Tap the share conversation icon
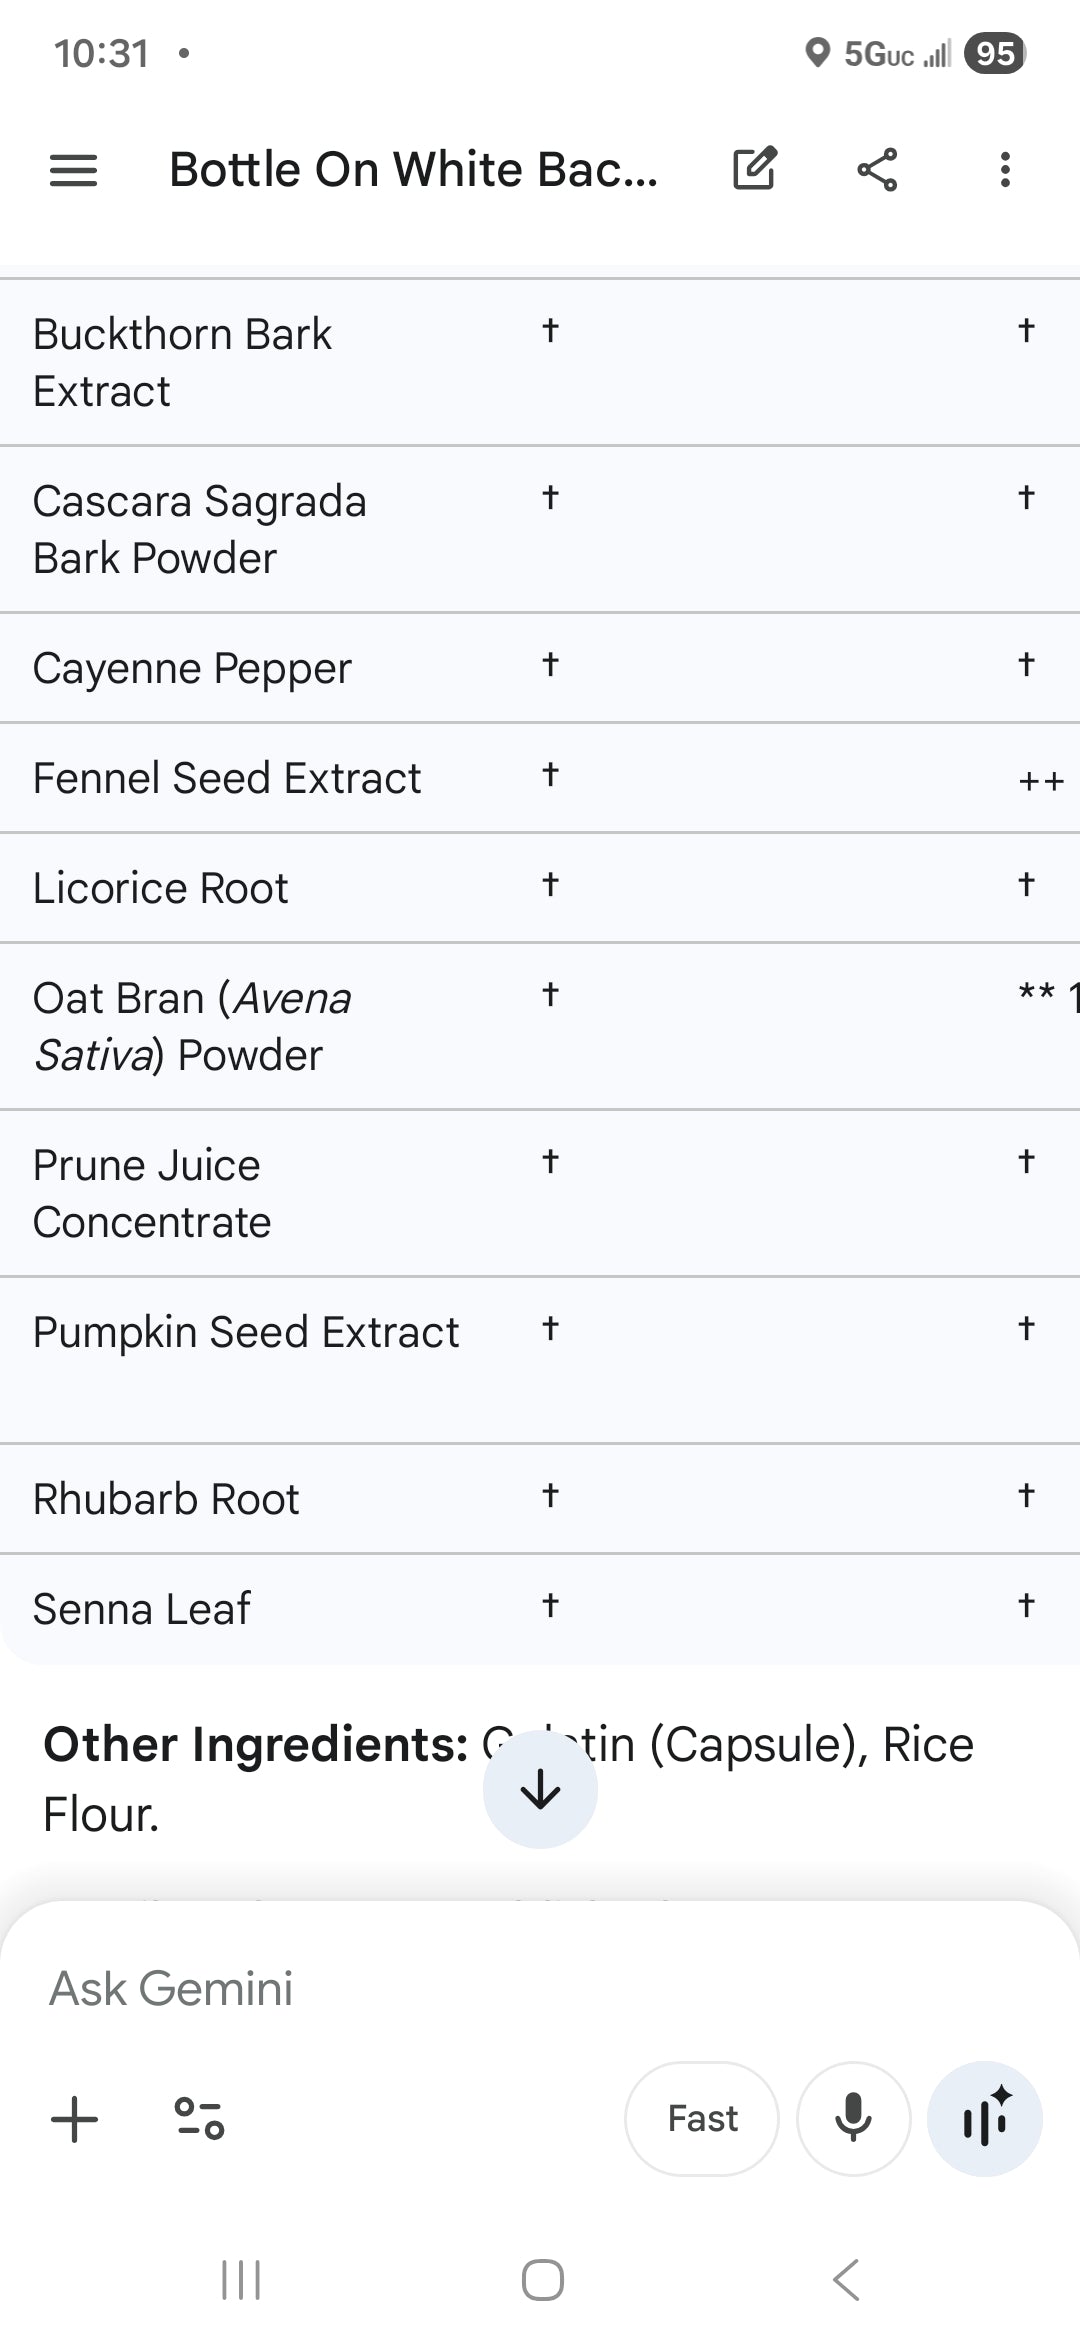 (x=877, y=169)
